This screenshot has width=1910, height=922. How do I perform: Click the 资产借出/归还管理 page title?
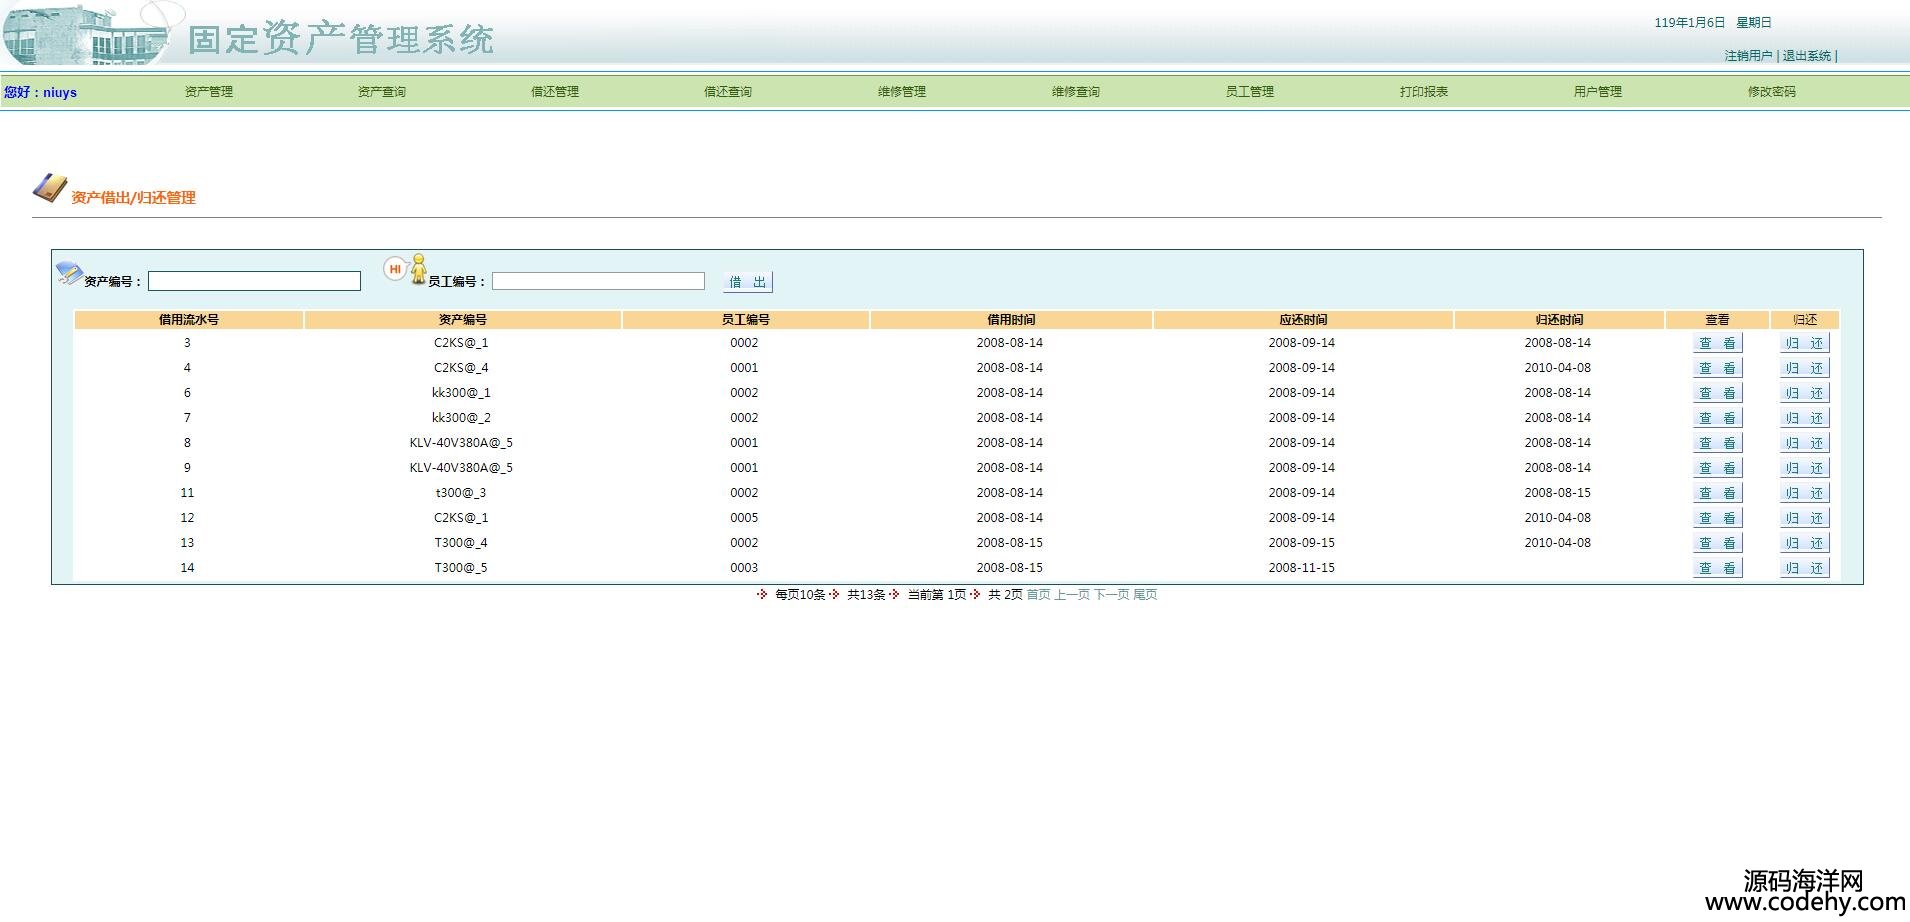click(x=133, y=198)
